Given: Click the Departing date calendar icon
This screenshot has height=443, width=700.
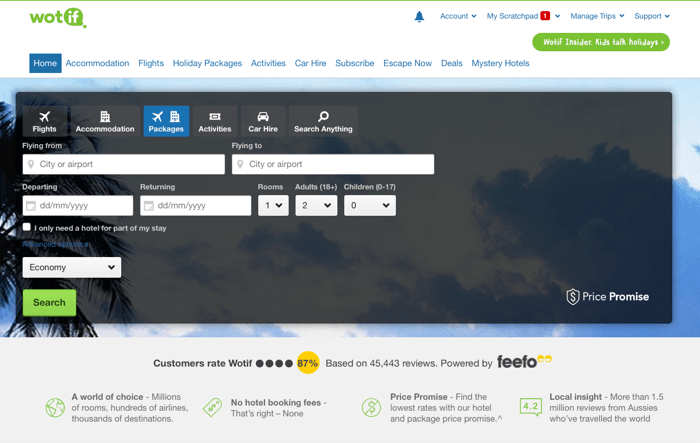Looking at the screenshot, I should tap(31, 206).
